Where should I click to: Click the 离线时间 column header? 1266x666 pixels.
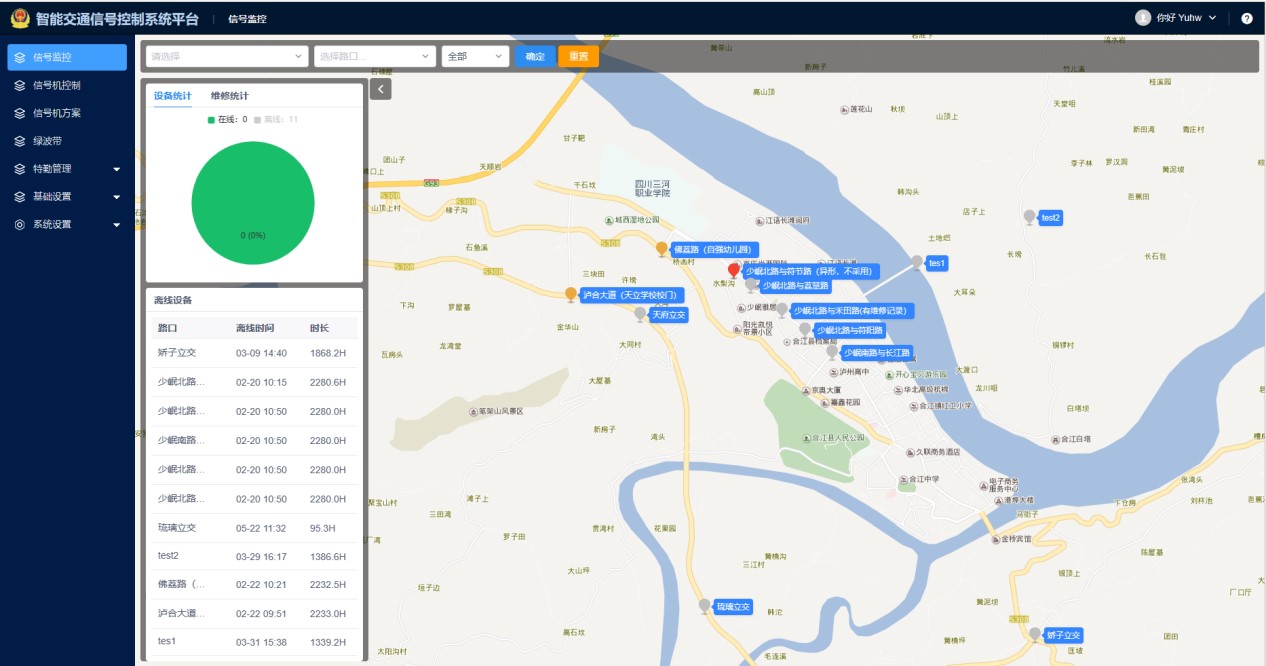click(255, 328)
